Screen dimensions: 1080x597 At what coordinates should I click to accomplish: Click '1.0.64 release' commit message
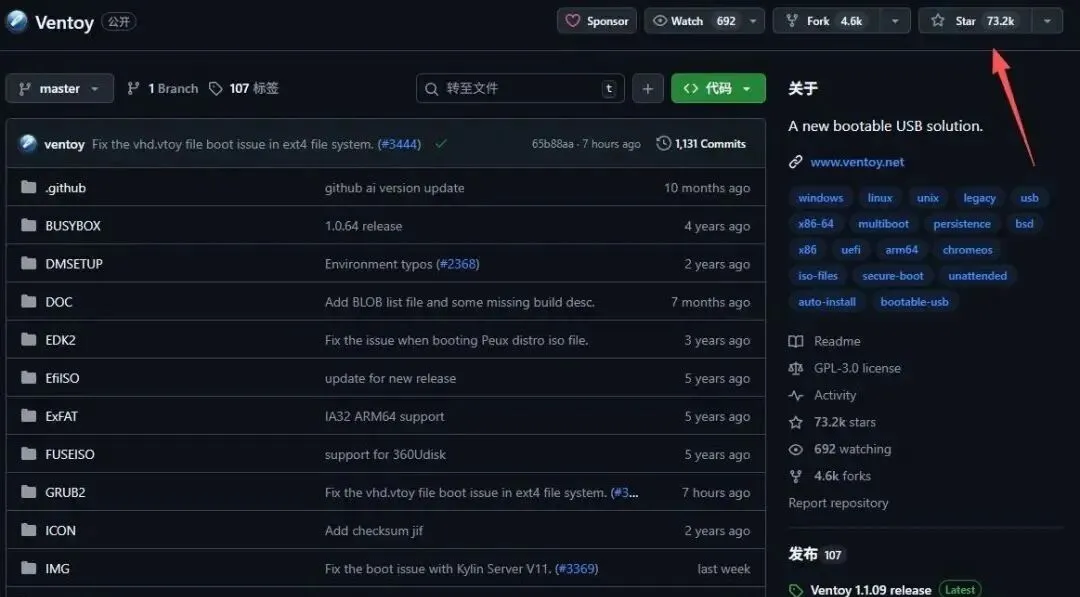[364, 226]
